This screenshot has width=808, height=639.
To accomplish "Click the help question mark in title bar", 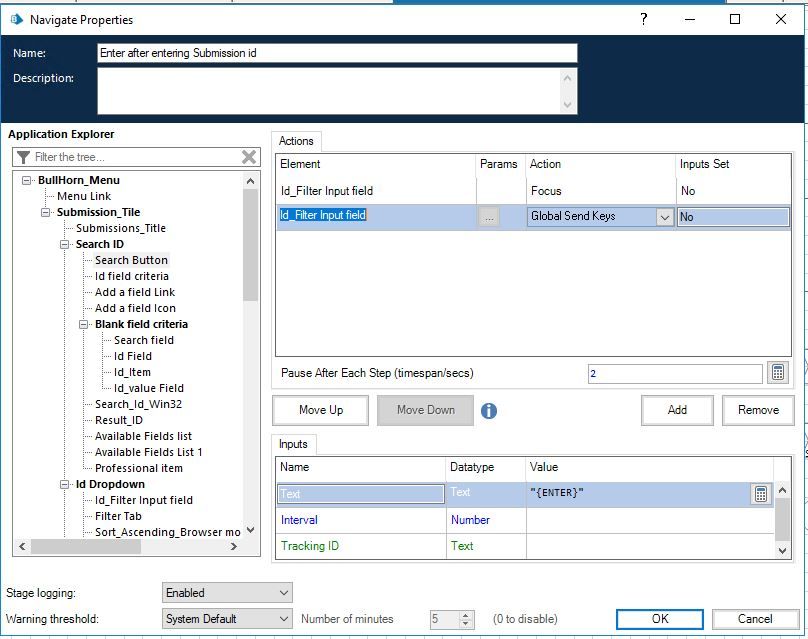I will [x=644, y=19].
